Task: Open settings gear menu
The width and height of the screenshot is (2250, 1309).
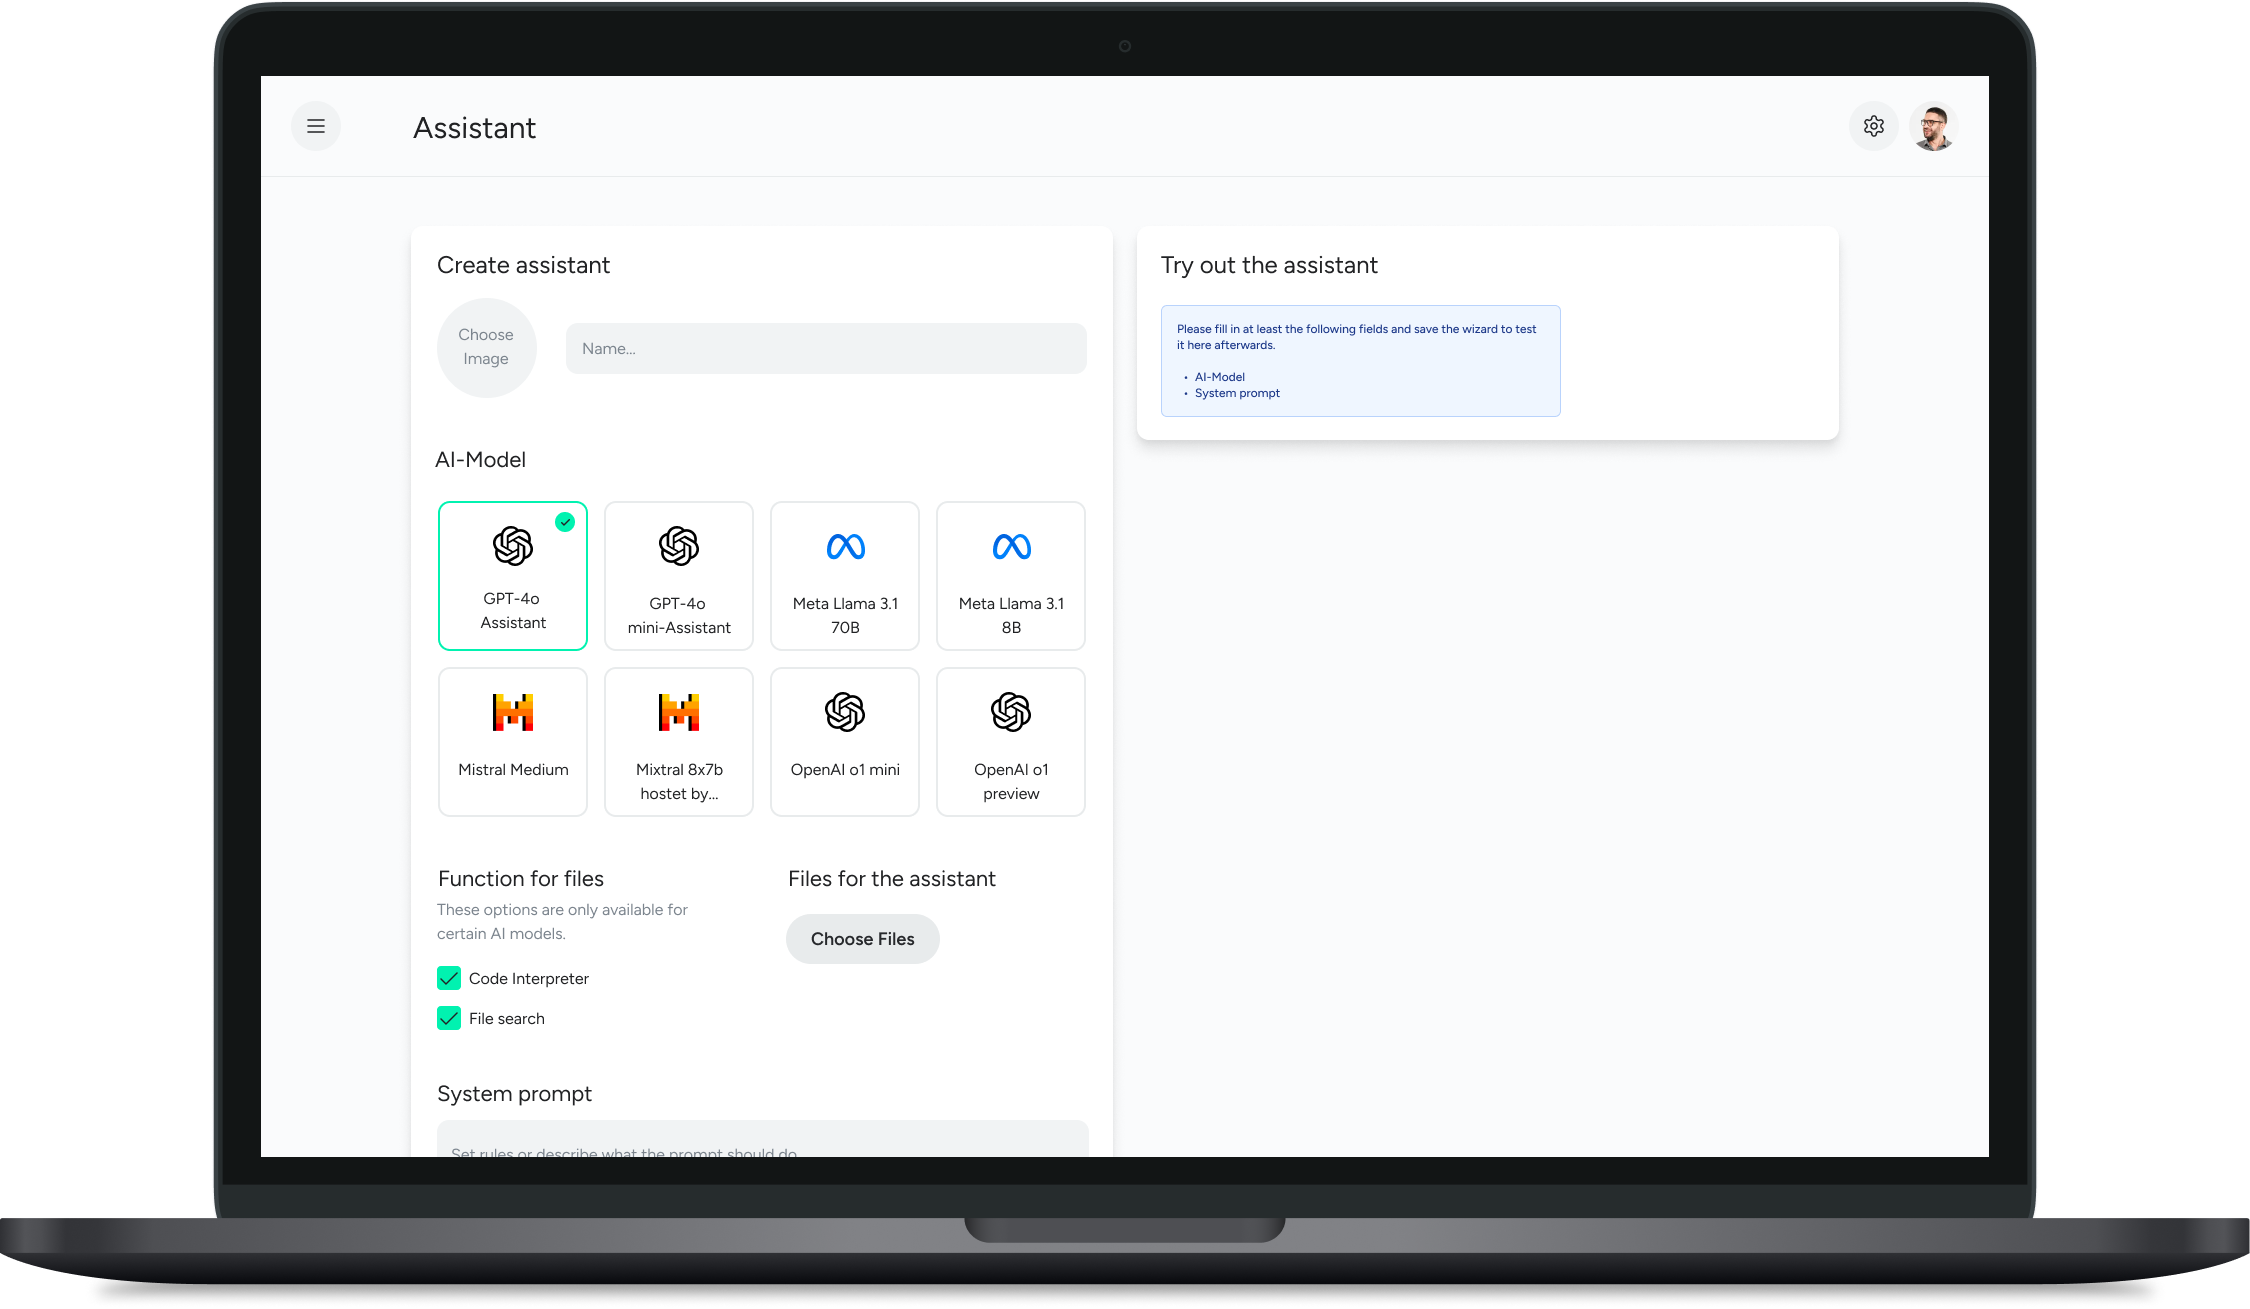Action: tap(1873, 125)
